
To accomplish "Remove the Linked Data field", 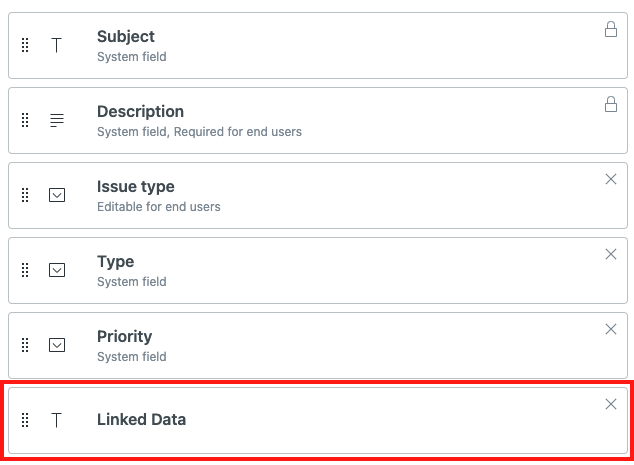I will pyautogui.click(x=611, y=404).
